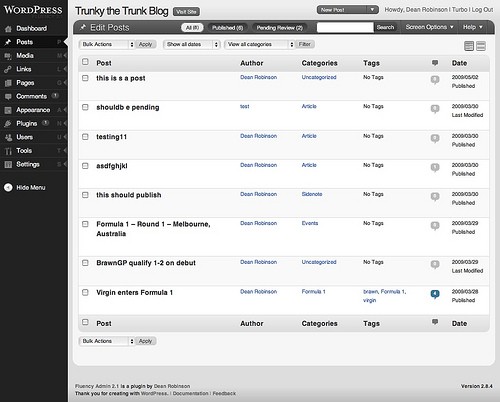Open the top Bulk Actions dropdown

point(107,44)
